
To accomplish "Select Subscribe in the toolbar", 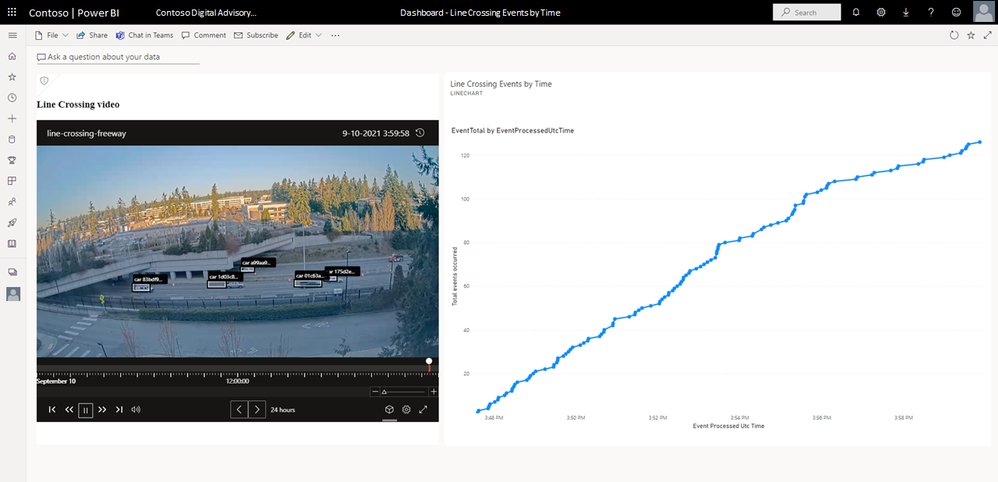I will [256, 36].
